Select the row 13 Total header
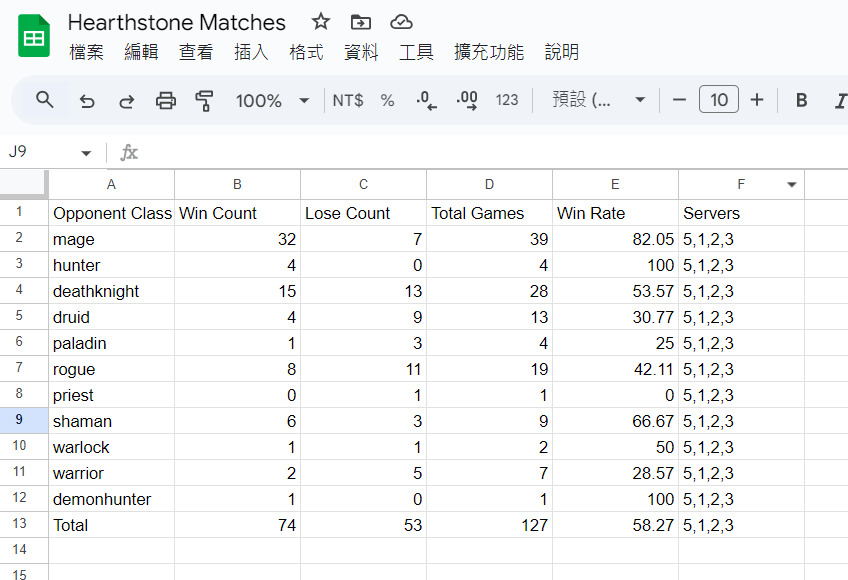 pos(18,525)
